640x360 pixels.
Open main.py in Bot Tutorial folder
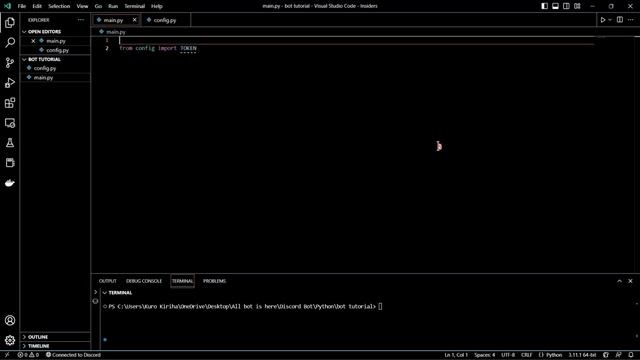click(55, 78)
